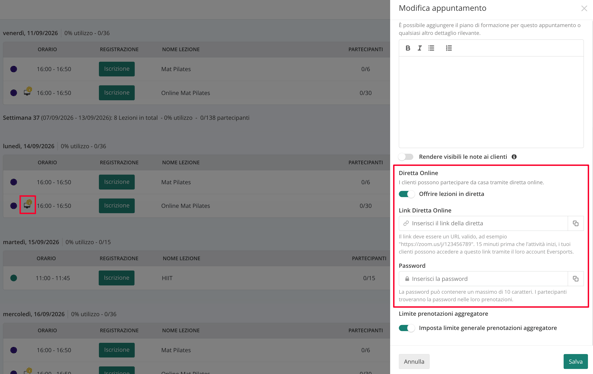Click the lunedì, 14/09/2026 date heading
This screenshot has height=374, width=593.
coord(28,146)
